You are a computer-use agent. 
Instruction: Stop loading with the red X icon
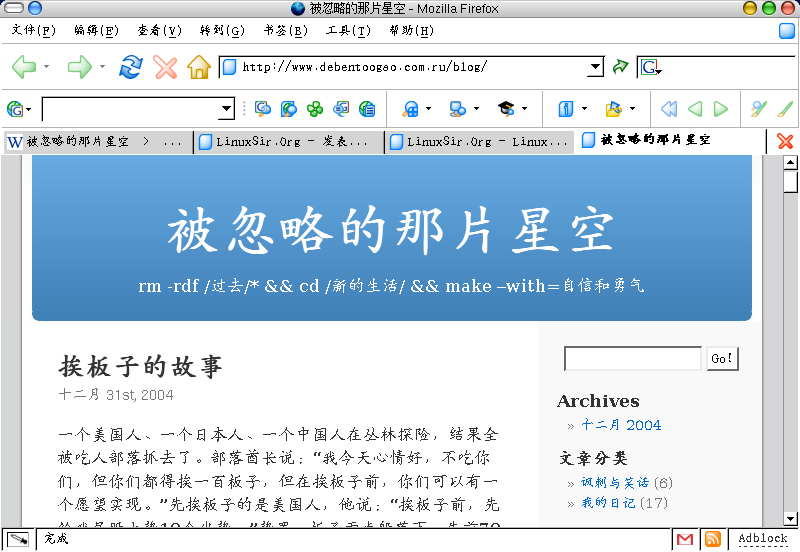(x=165, y=67)
